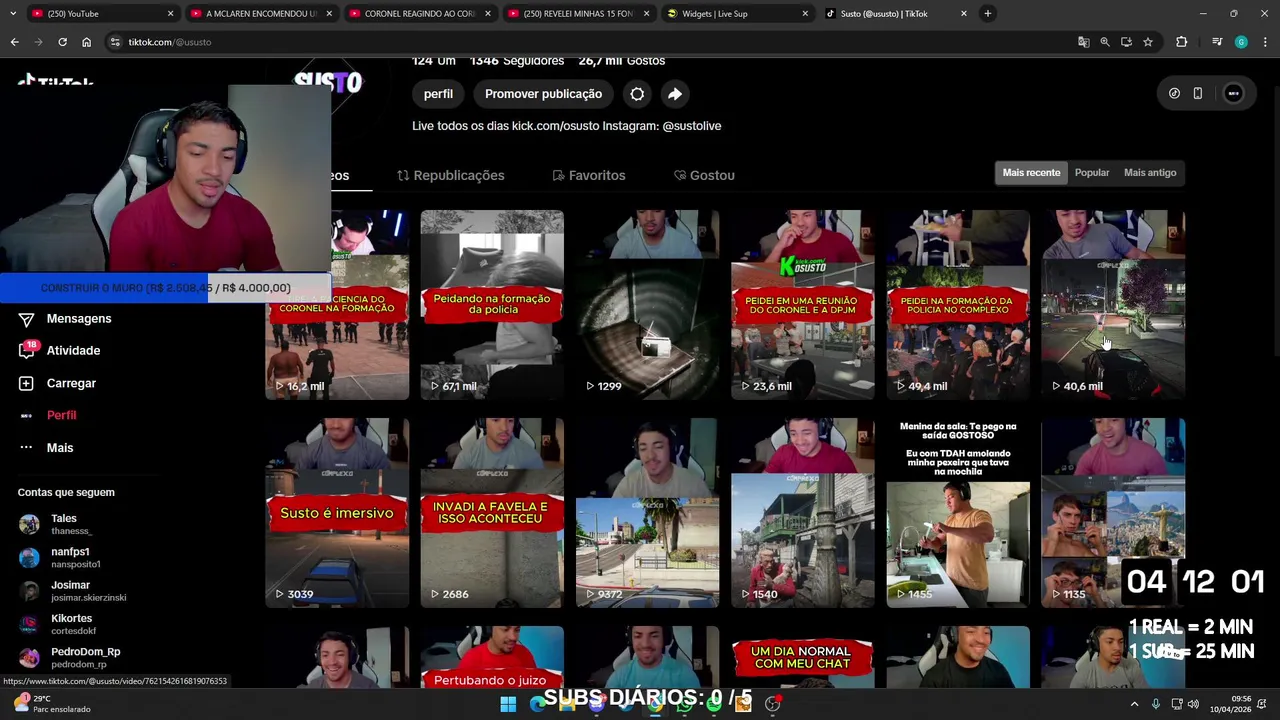Click the perfil edit button

[x=438, y=94]
